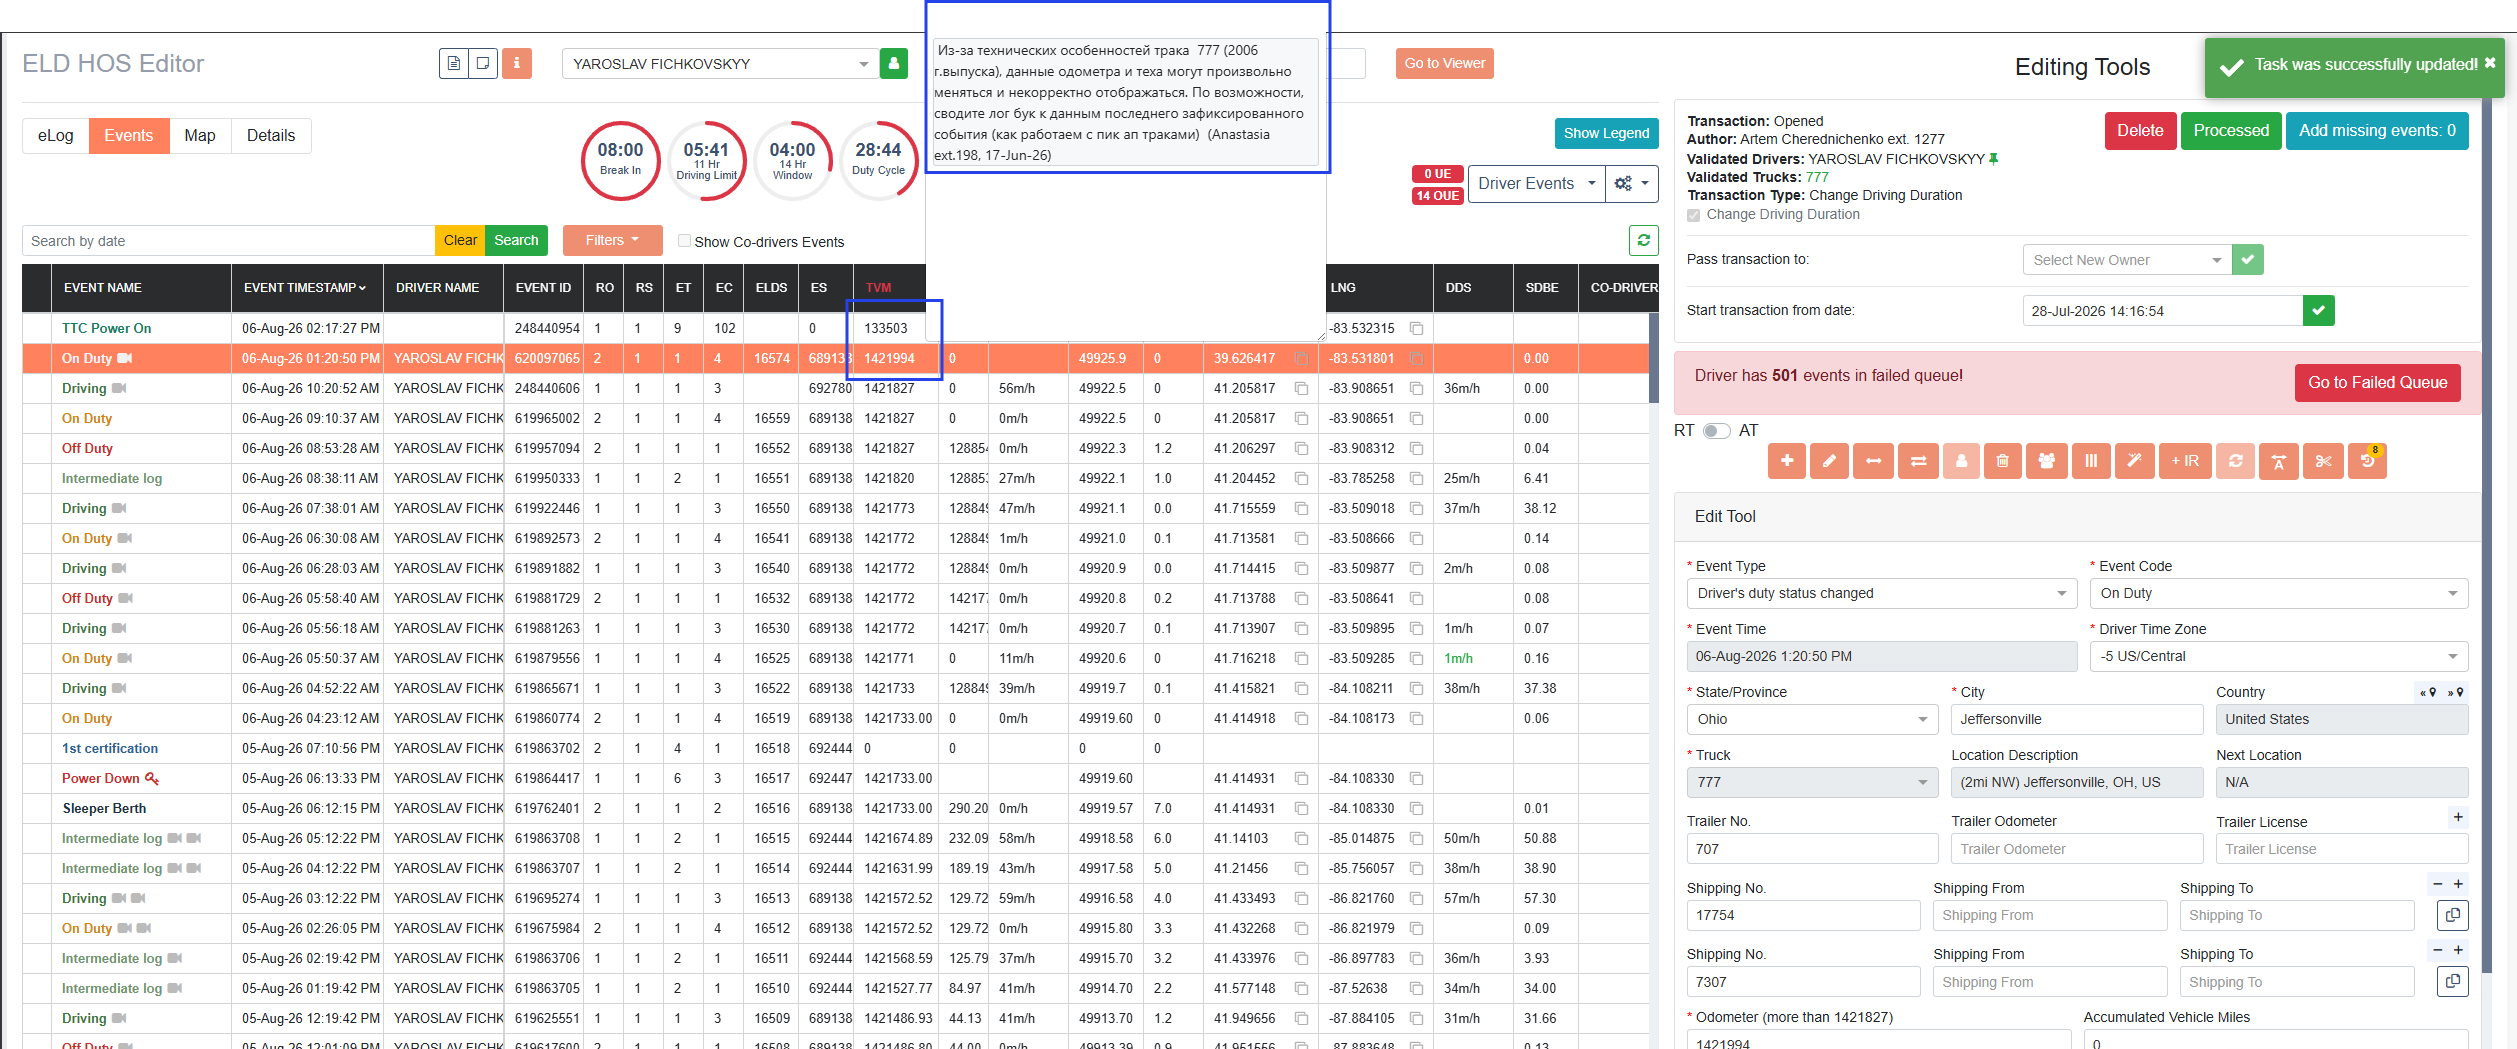Click the + IR tool button
2517x1049 pixels.
(x=2185, y=461)
